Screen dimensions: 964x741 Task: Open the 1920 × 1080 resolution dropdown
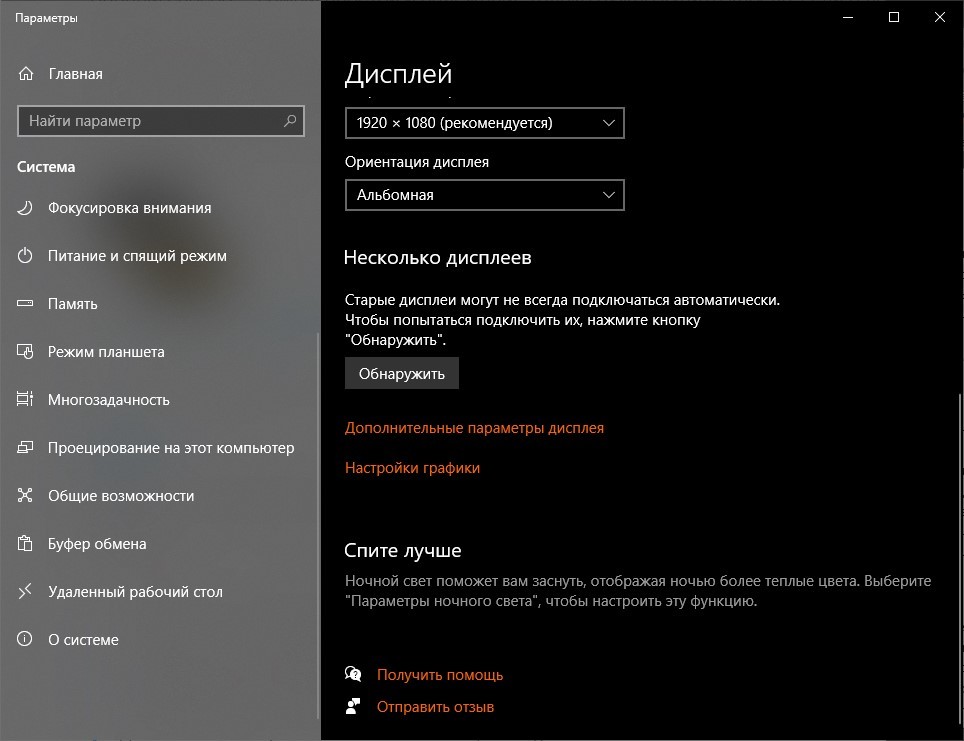tap(484, 123)
